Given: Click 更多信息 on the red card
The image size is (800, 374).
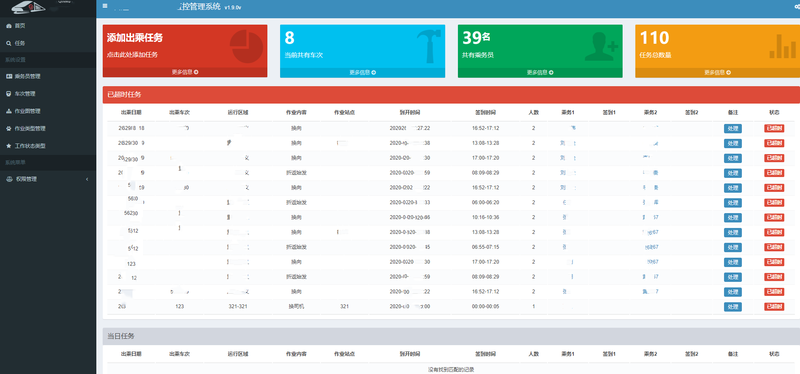Looking at the screenshot, I should click(185, 72).
